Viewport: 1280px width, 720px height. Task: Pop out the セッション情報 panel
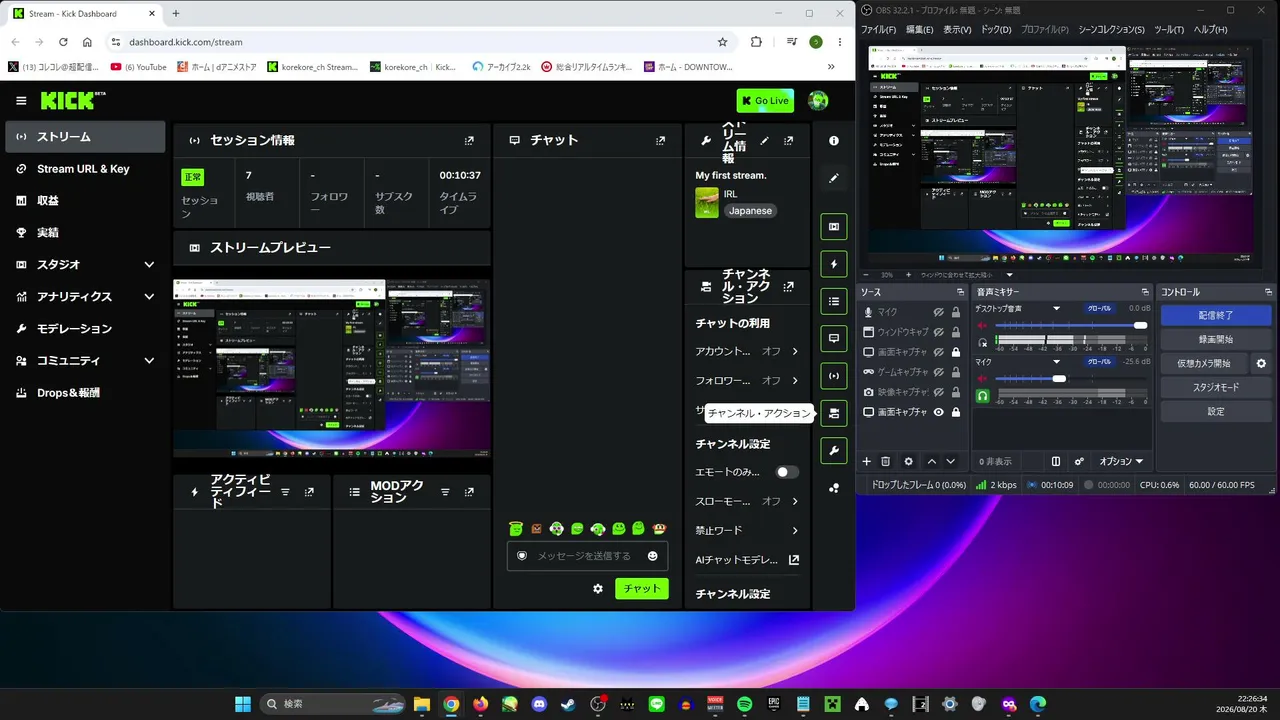coord(469,141)
